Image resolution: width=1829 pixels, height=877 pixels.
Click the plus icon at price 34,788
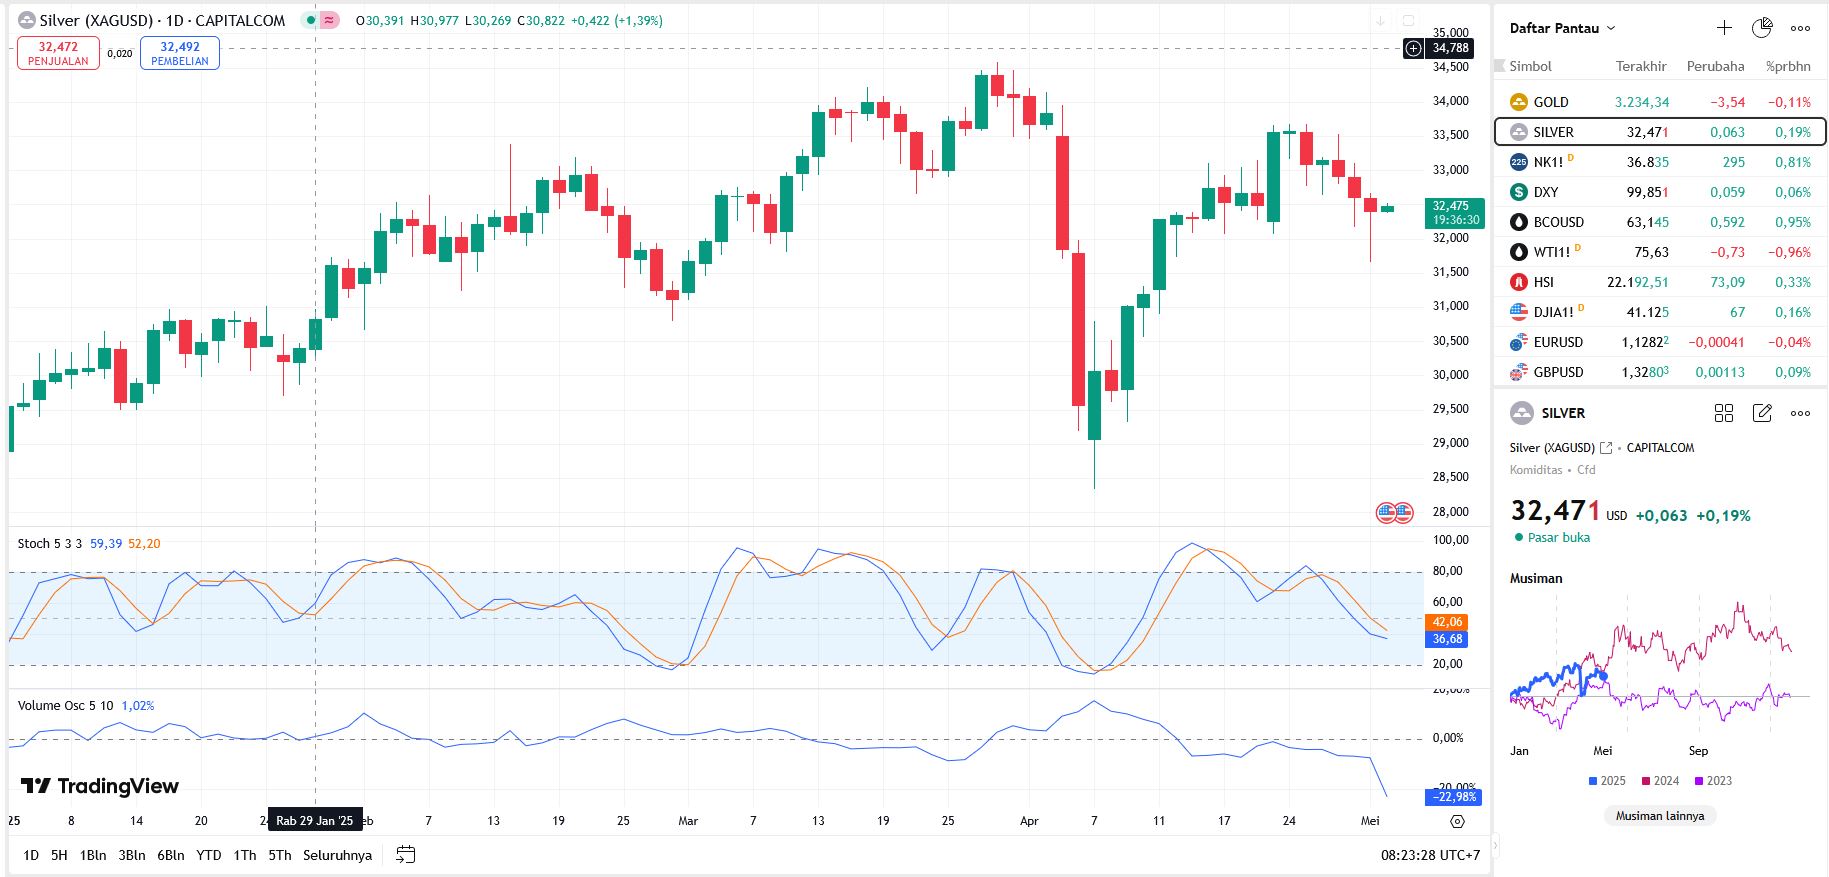pos(1413,48)
